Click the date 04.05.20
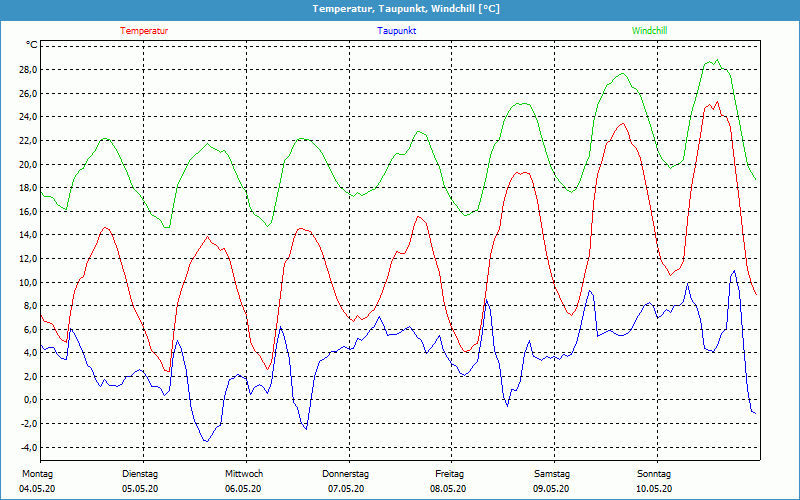Viewport: 800px width, 500px height. [37, 489]
